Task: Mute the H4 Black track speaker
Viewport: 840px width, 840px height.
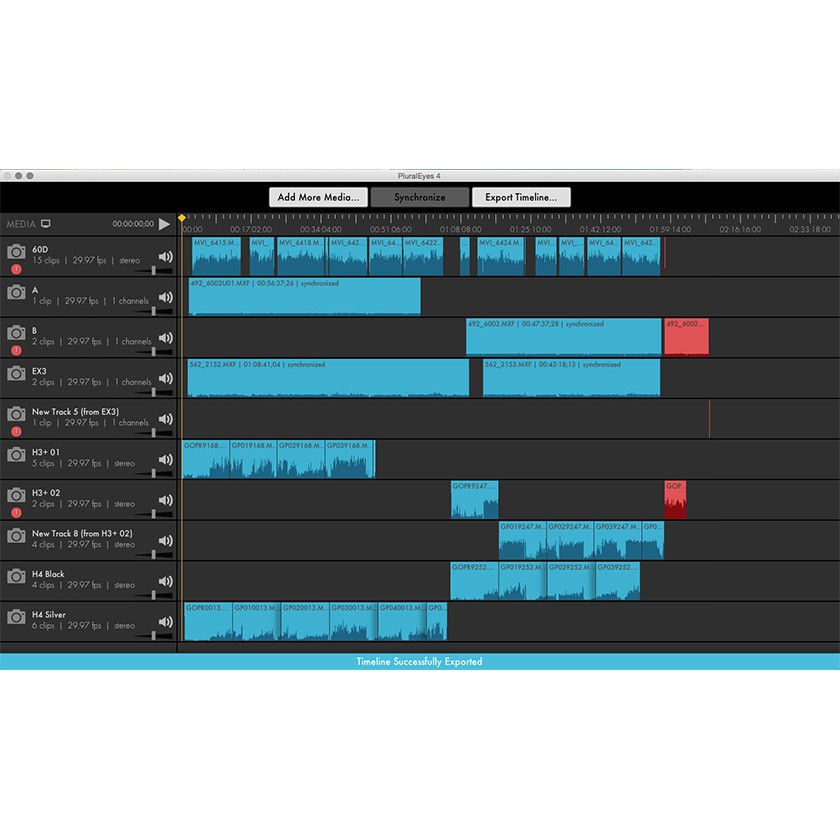Action: [166, 581]
